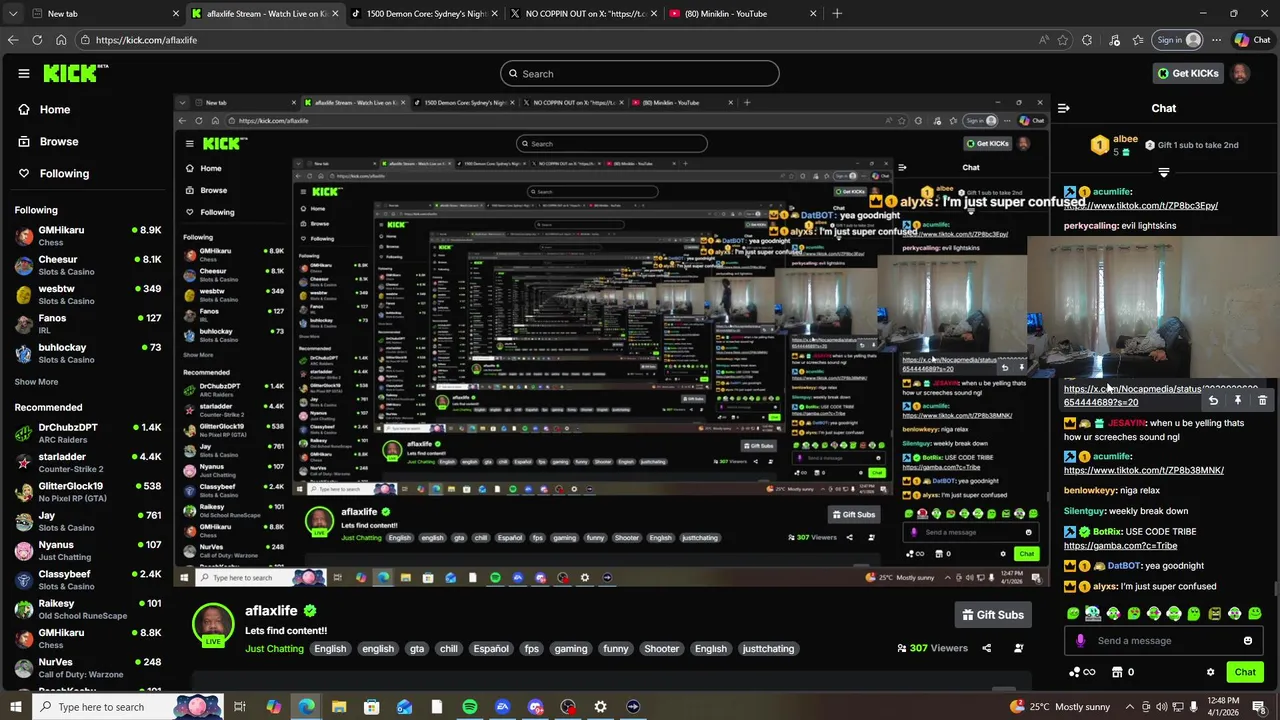Open chat settings gear icon
This screenshot has height=720, width=1280.
1210,672
